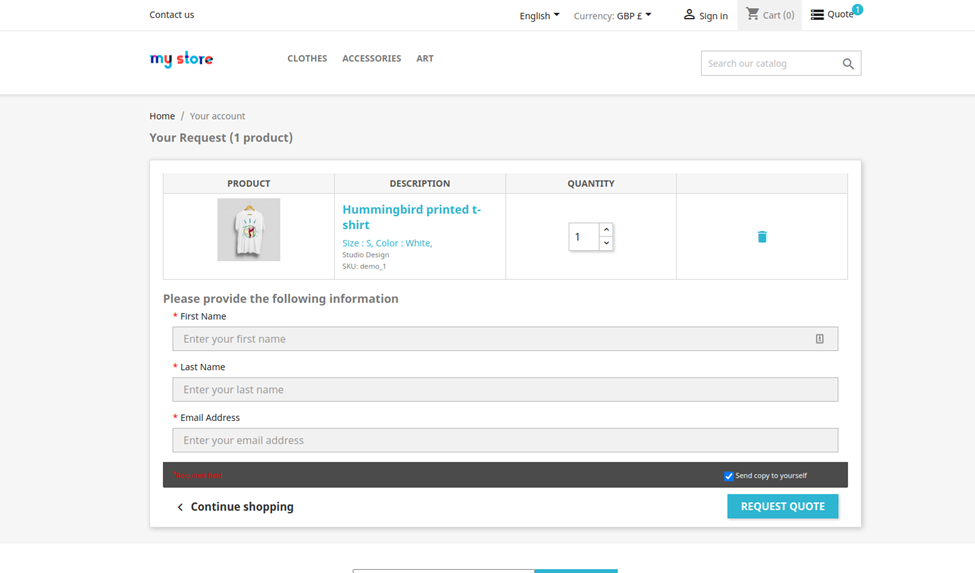The width and height of the screenshot is (975, 573).
Task: Click the shopping cart icon
Action: [x=752, y=14]
